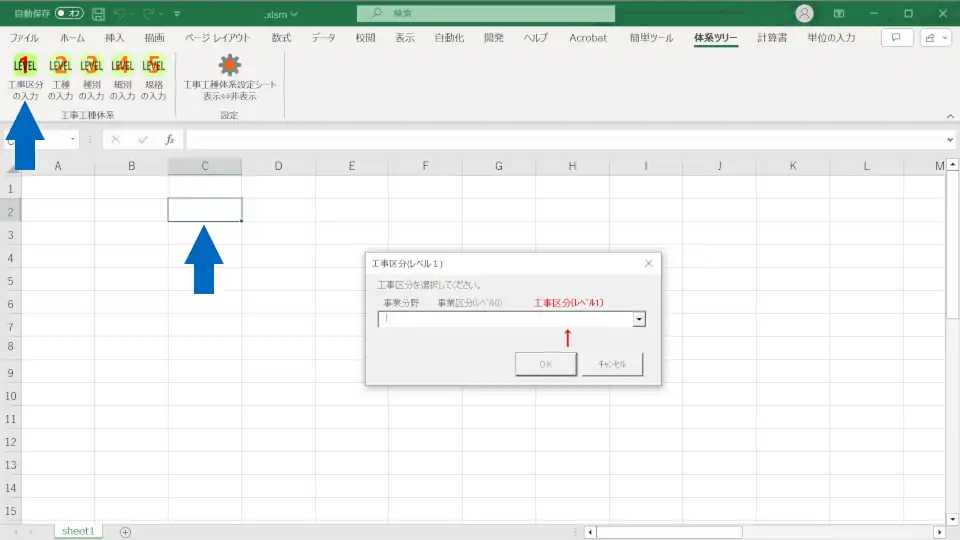Click vertical scrollbar down arrow

pos(952,519)
